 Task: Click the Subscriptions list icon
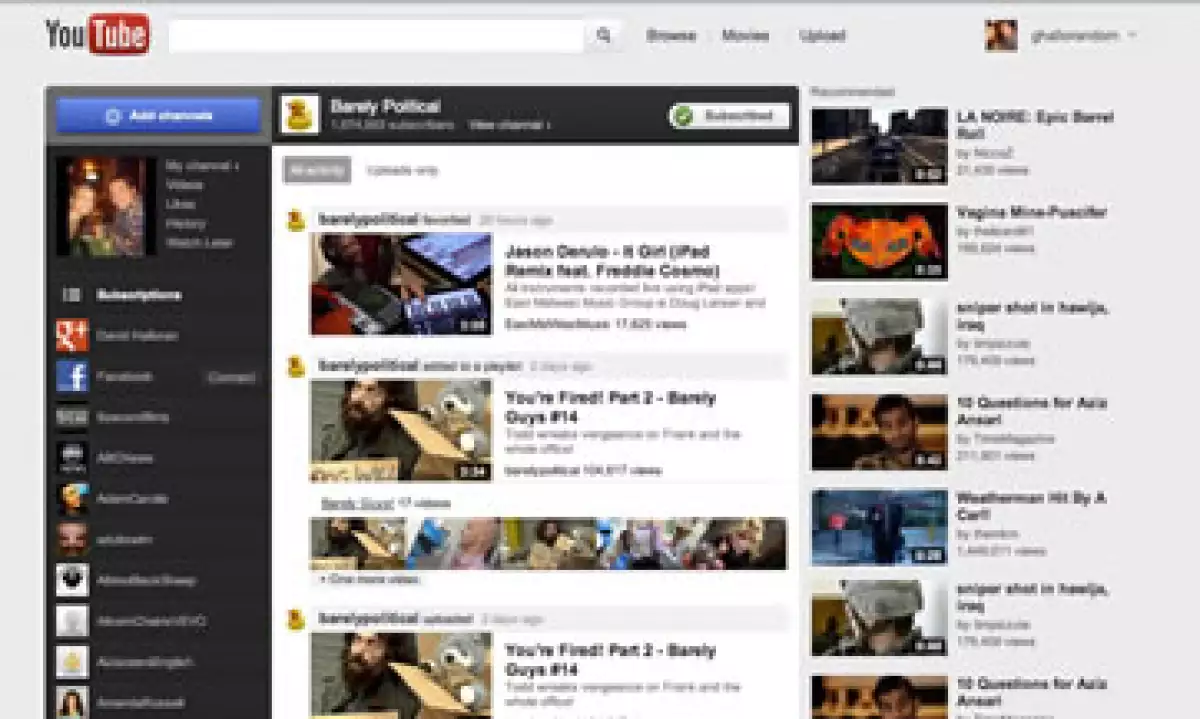[72, 295]
